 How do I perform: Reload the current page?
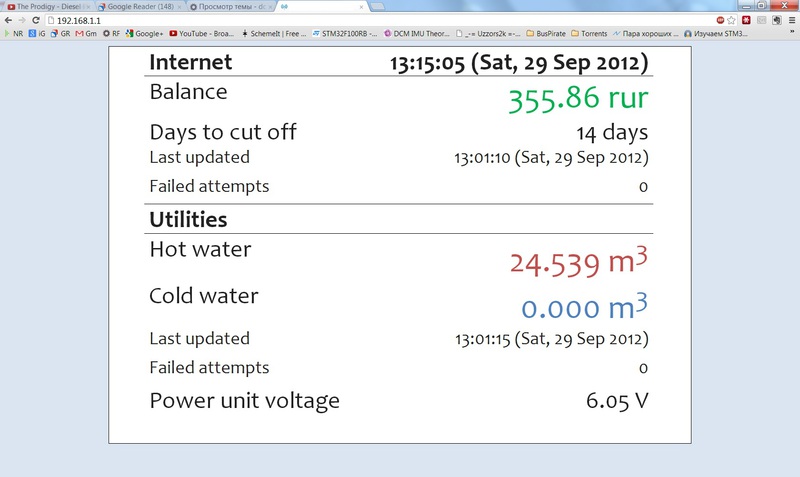click(x=35, y=20)
